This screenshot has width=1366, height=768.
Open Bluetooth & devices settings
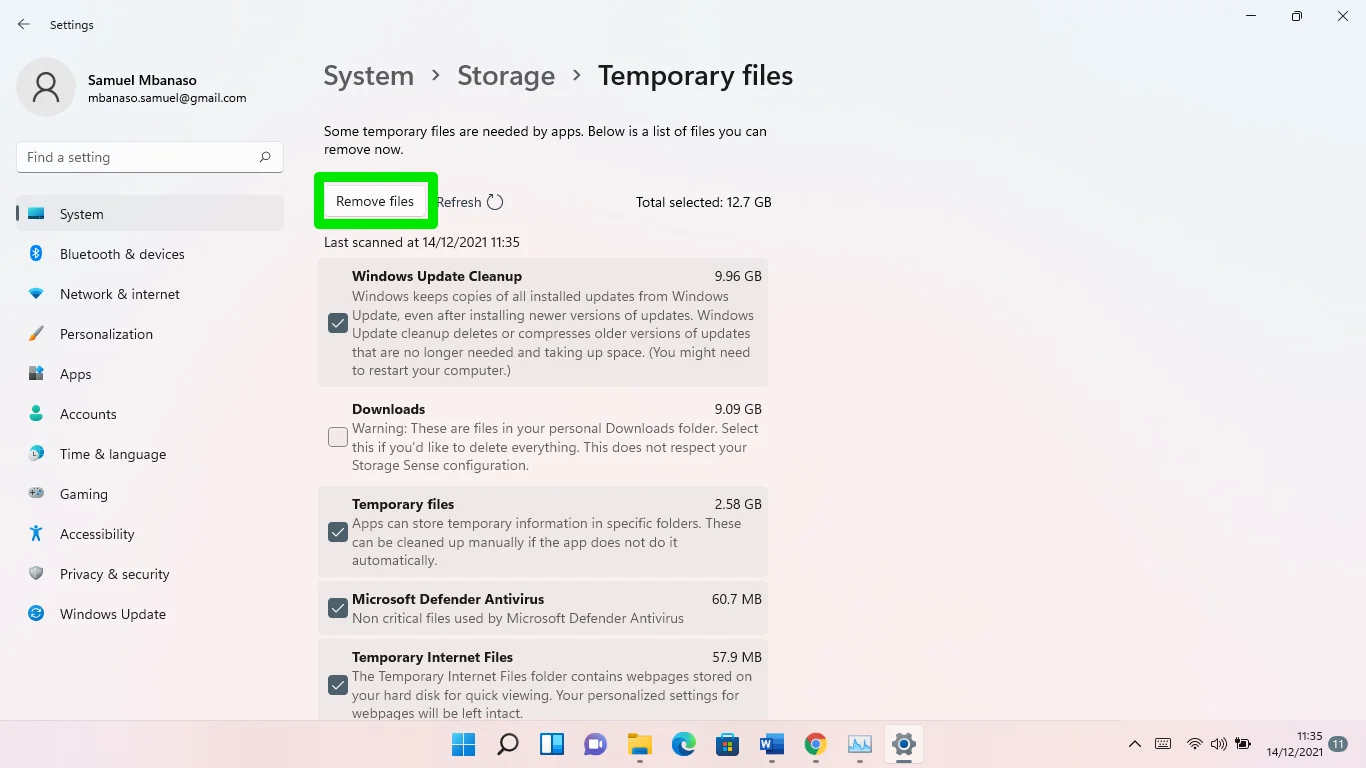(150, 254)
